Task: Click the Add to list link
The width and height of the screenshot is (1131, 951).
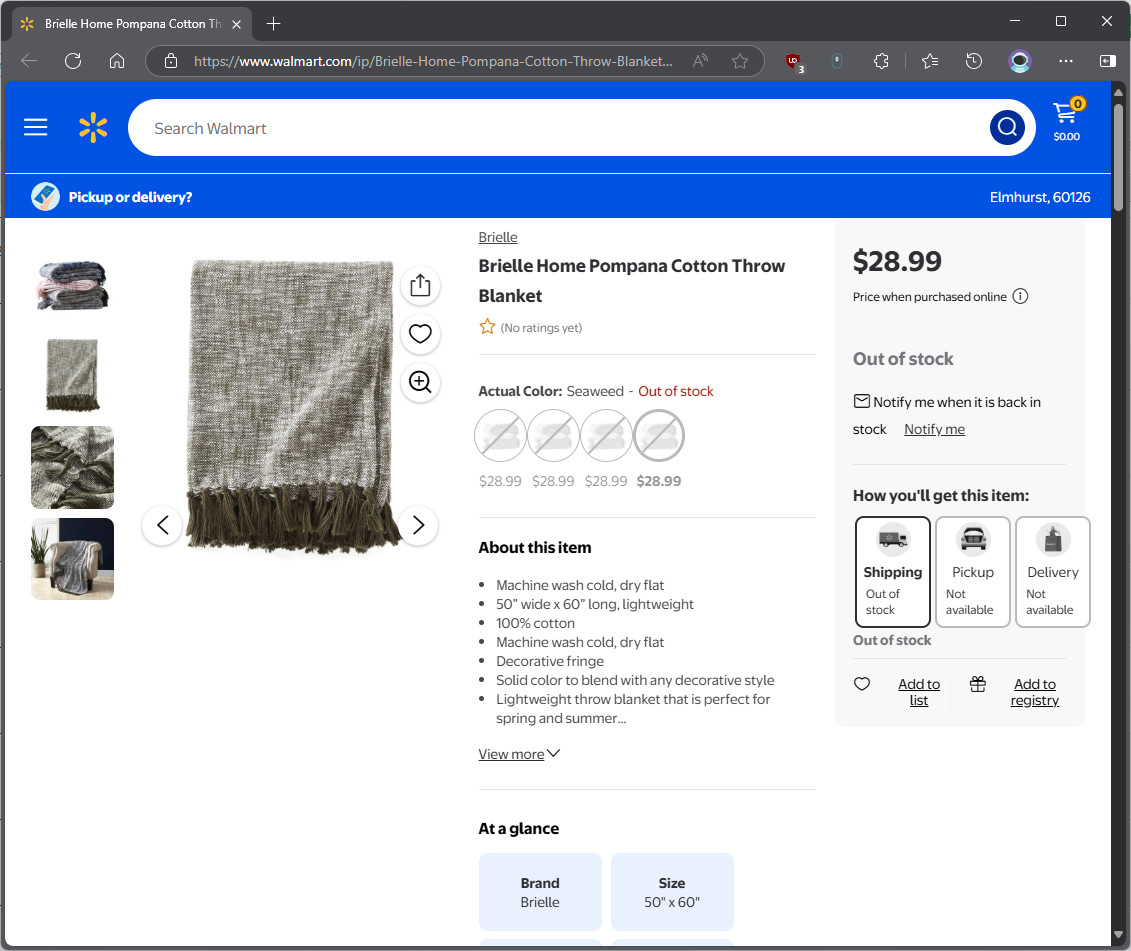Action: pyautogui.click(x=919, y=692)
